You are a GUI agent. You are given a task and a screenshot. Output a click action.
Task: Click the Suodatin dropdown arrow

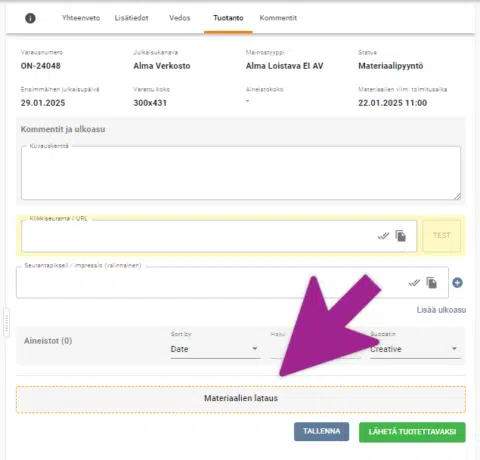(454, 349)
